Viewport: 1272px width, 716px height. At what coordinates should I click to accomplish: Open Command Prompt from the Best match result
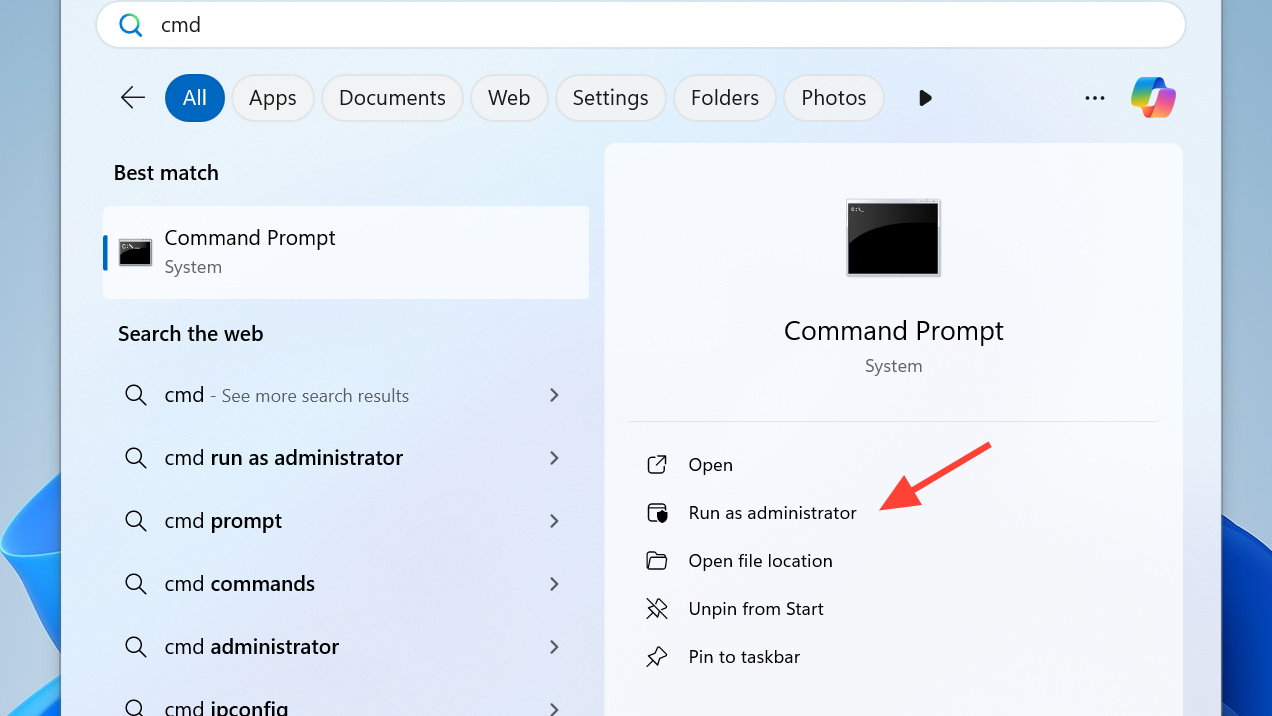point(346,252)
